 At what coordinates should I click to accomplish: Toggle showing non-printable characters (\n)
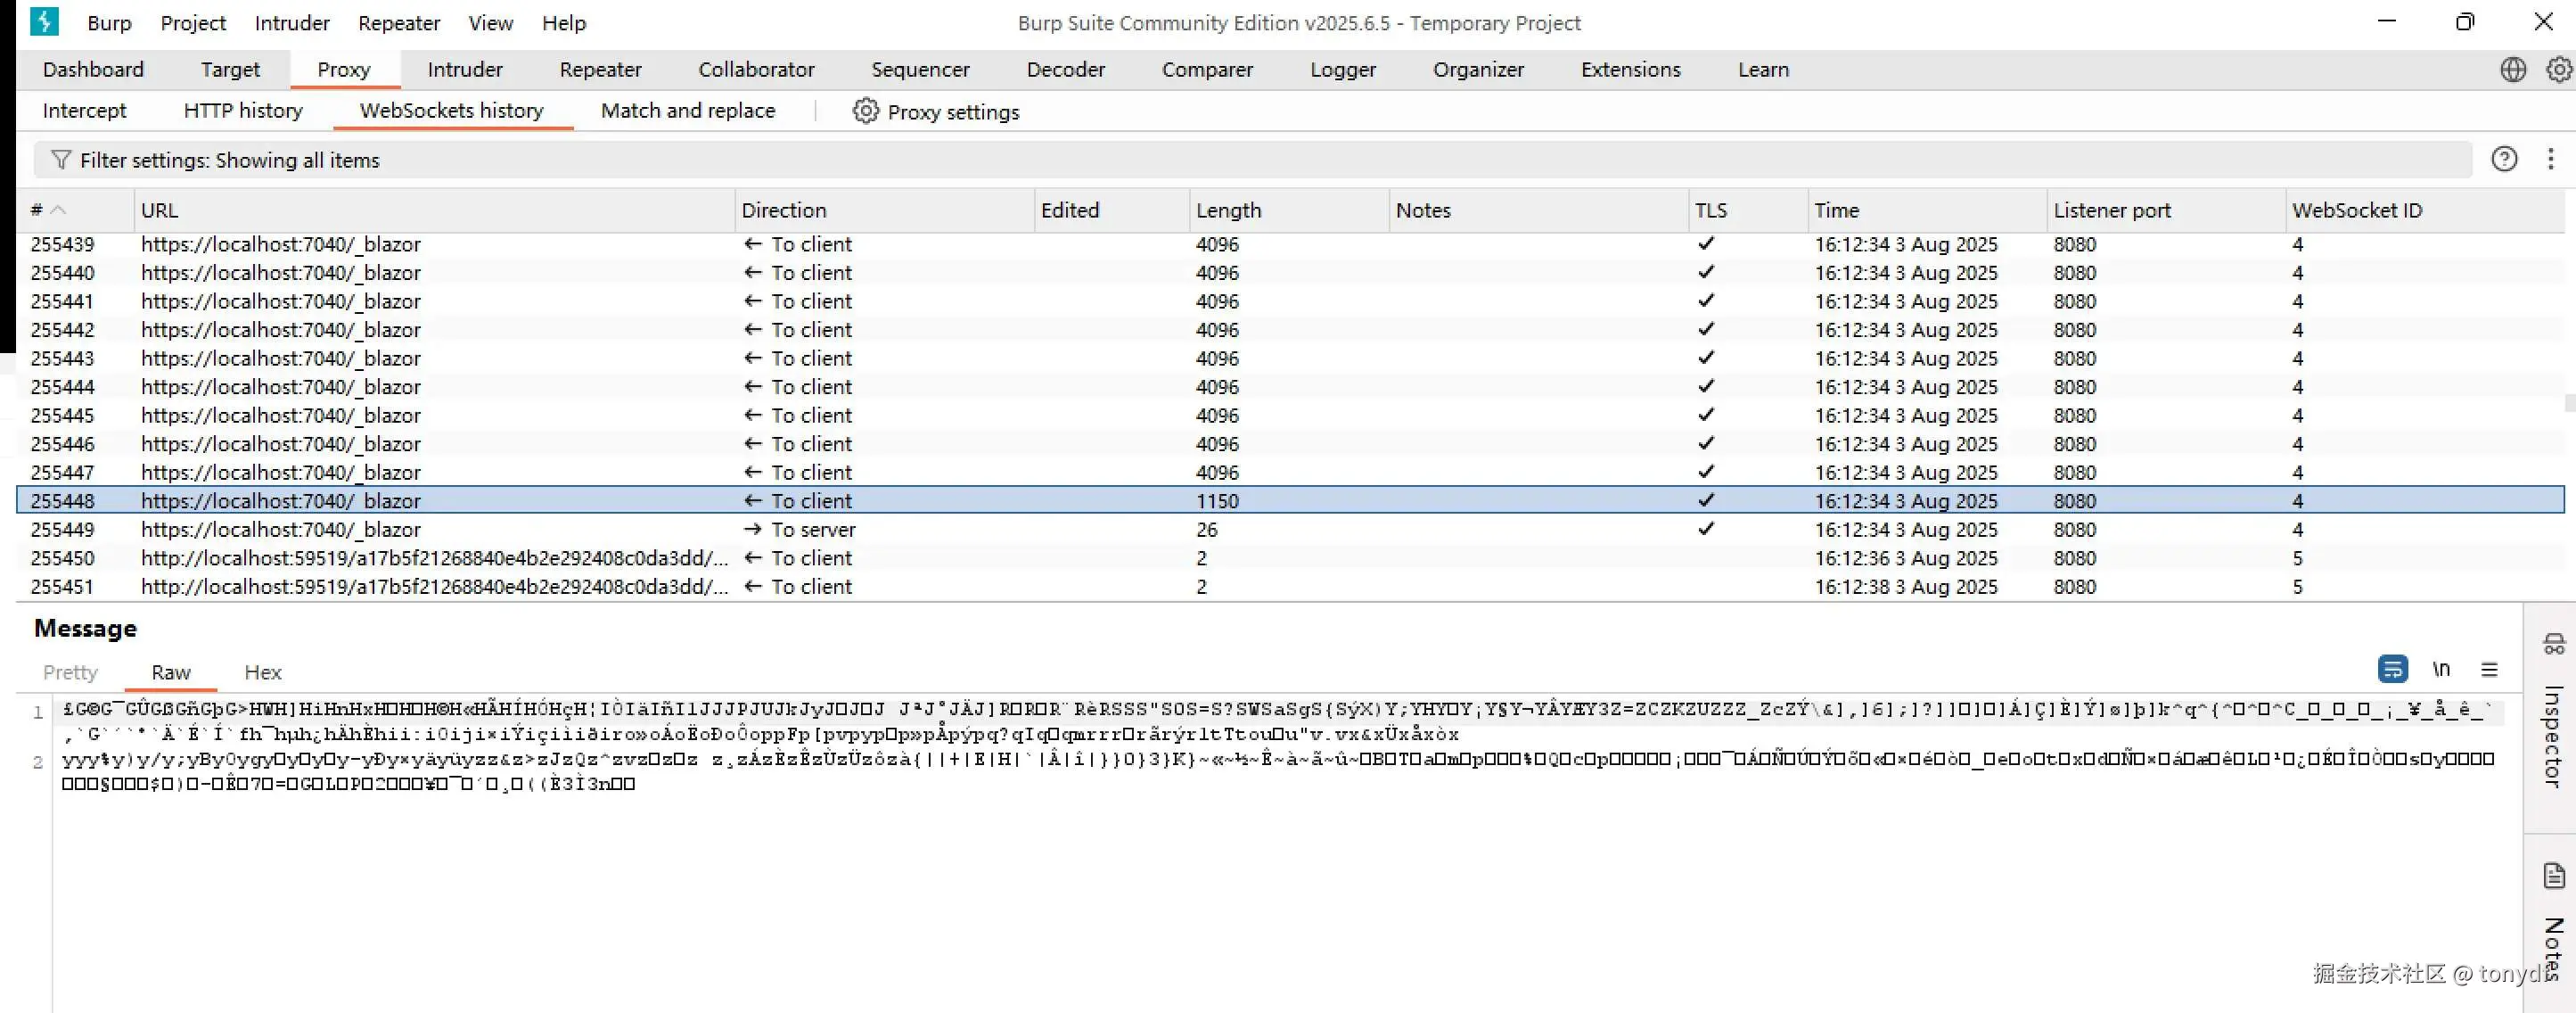tap(2441, 669)
